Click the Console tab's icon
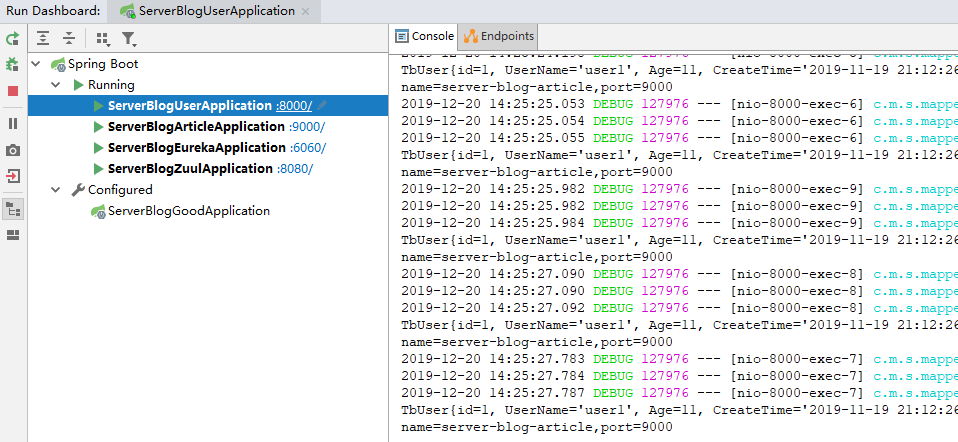The width and height of the screenshot is (958, 442). (x=401, y=36)
